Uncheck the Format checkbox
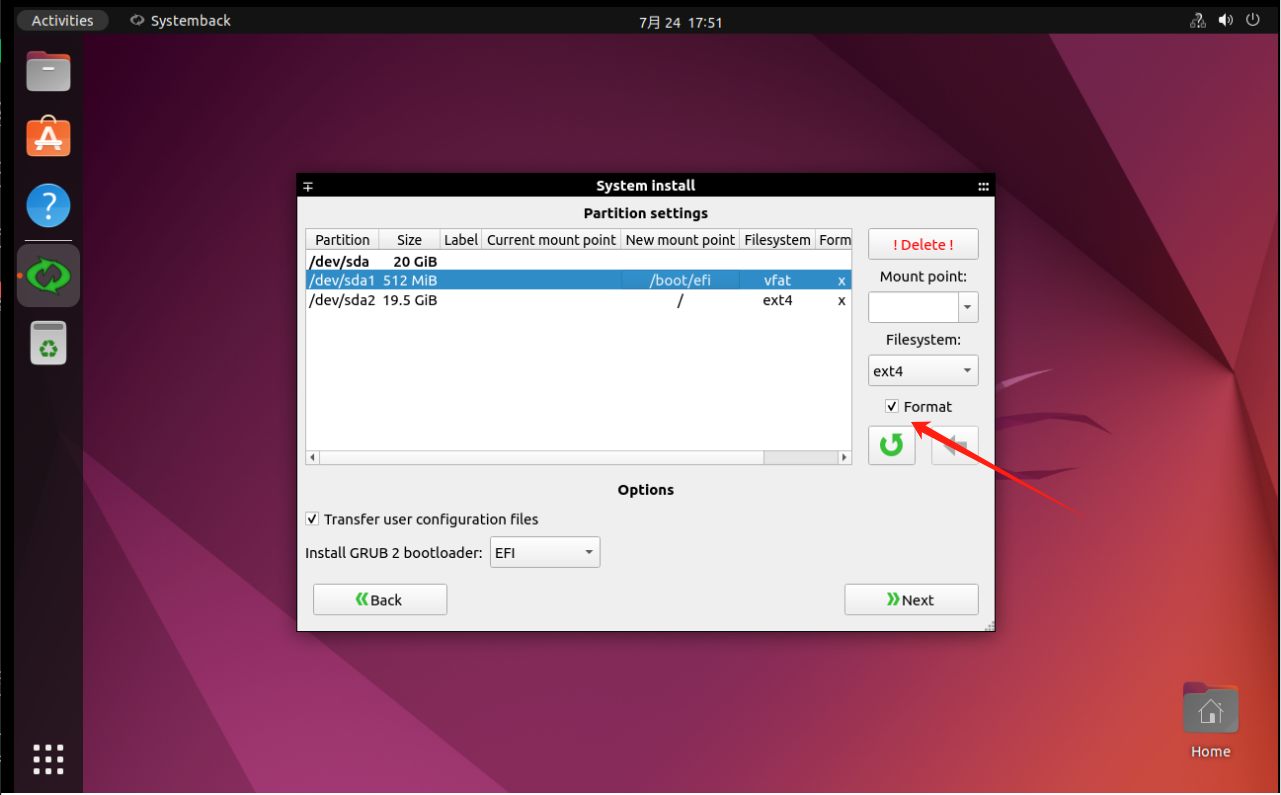 [x=891, y=406]
